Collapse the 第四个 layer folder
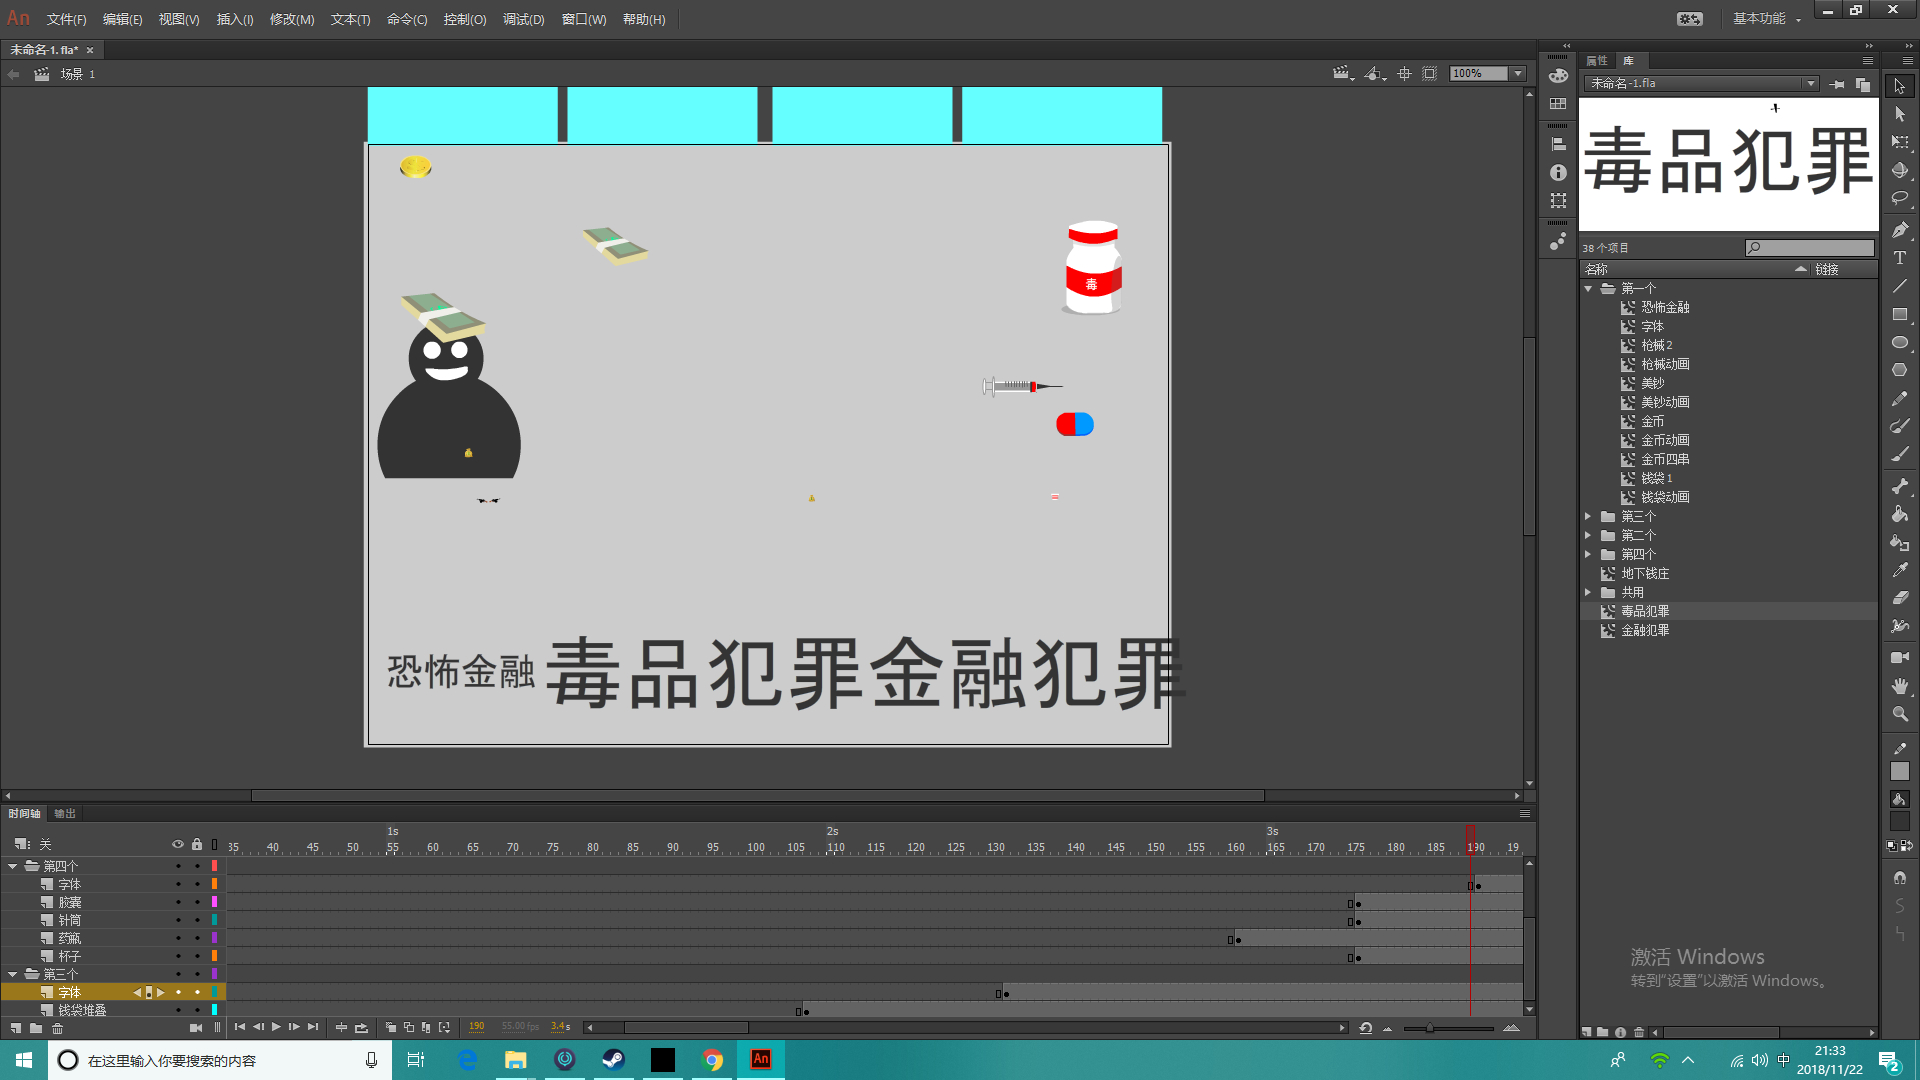This screenshot has height=1080, width=1920. pos(13,867)
